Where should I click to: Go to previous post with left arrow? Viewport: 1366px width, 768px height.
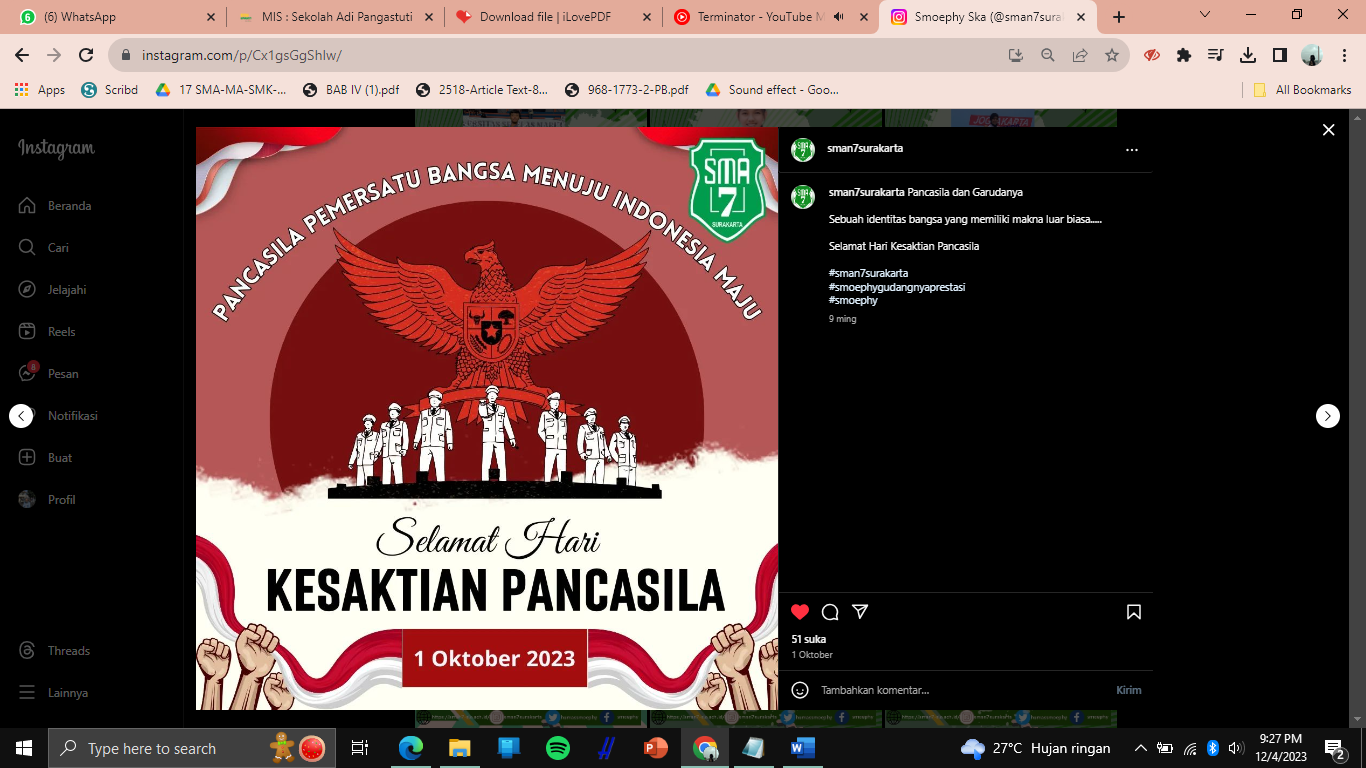coord(21,416)
